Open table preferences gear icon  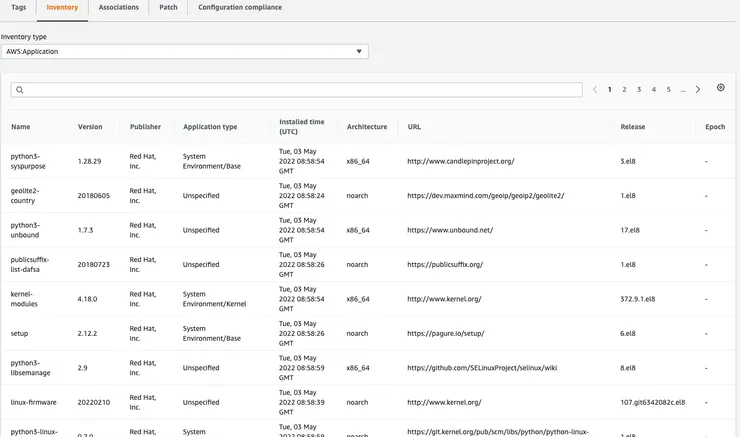721,88
